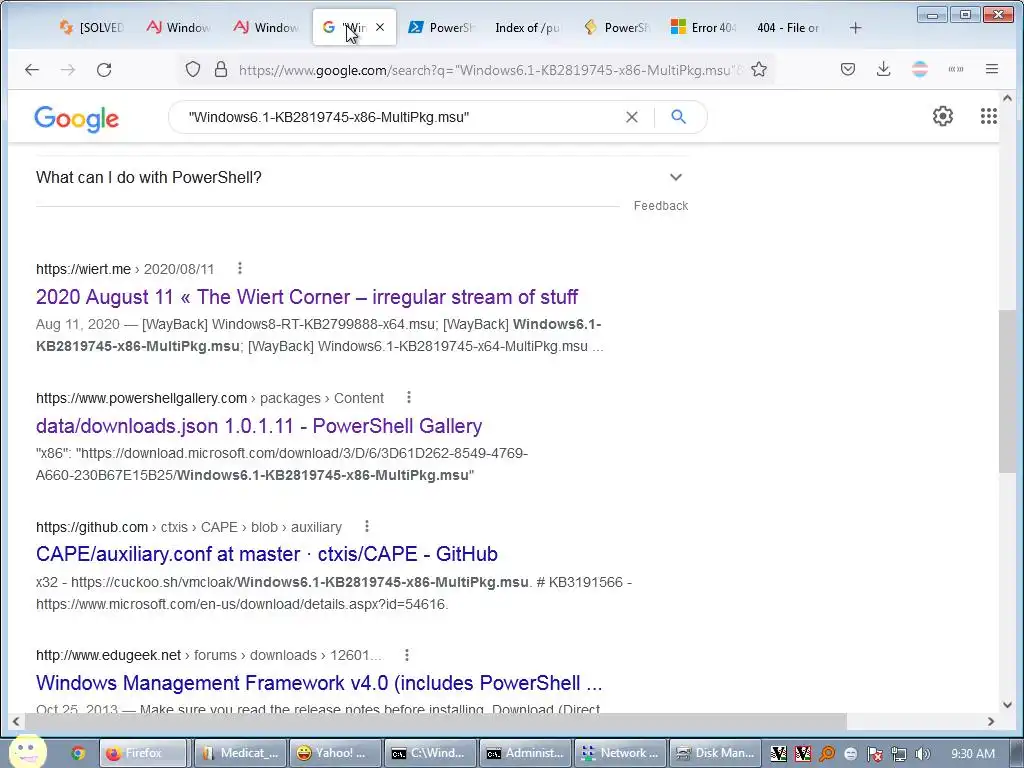Go back to the previous page
Image resolution: width=1024 pixels, height=768 pixels.
[x=31, y=69]
